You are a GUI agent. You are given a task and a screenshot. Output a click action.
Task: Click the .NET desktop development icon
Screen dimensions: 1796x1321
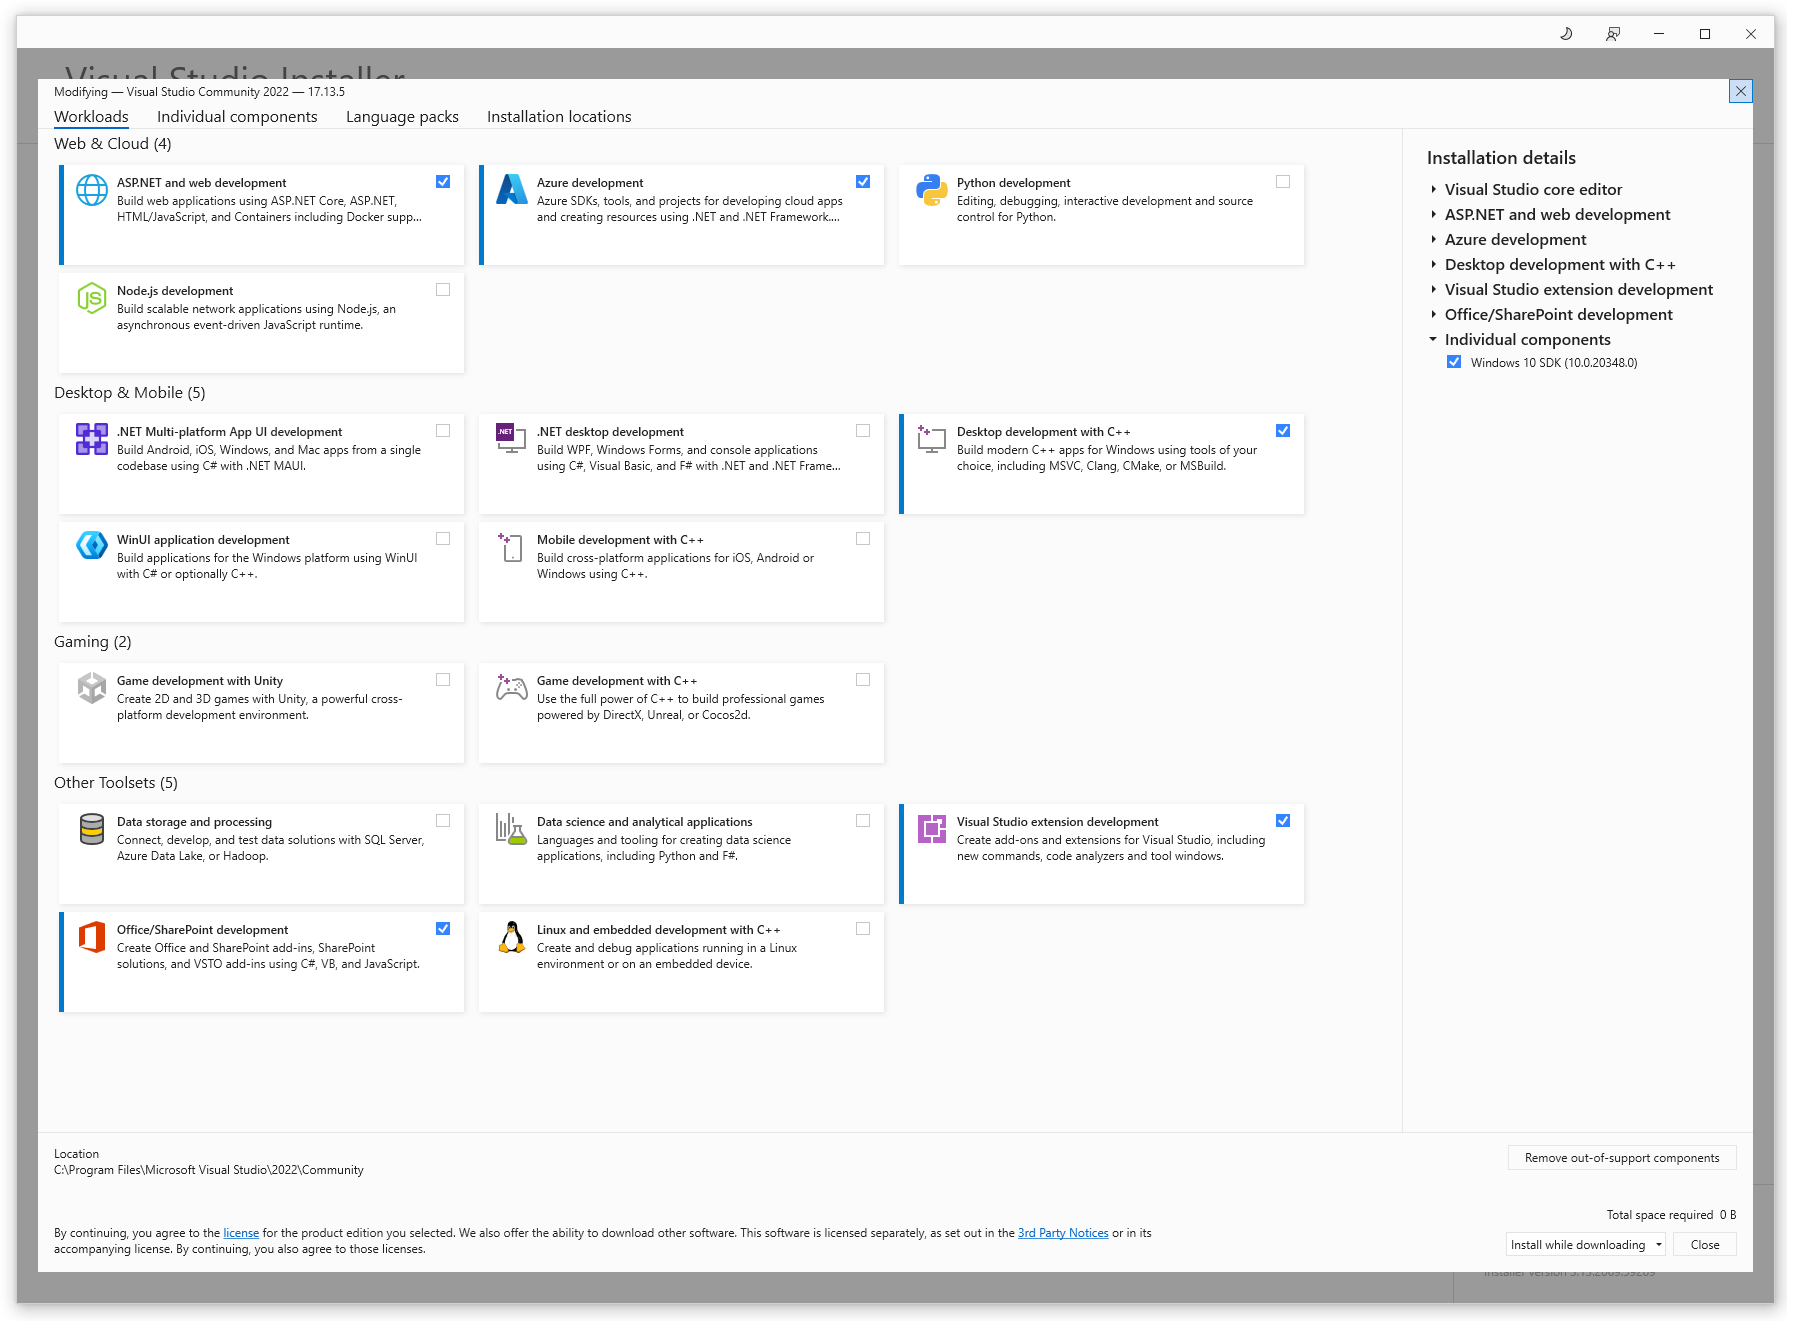512,438
